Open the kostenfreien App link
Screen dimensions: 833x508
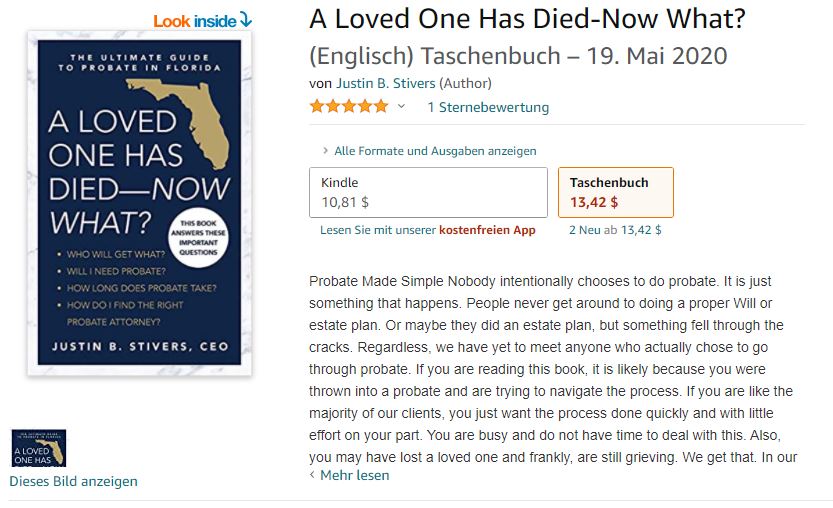[x=487, y=230]
